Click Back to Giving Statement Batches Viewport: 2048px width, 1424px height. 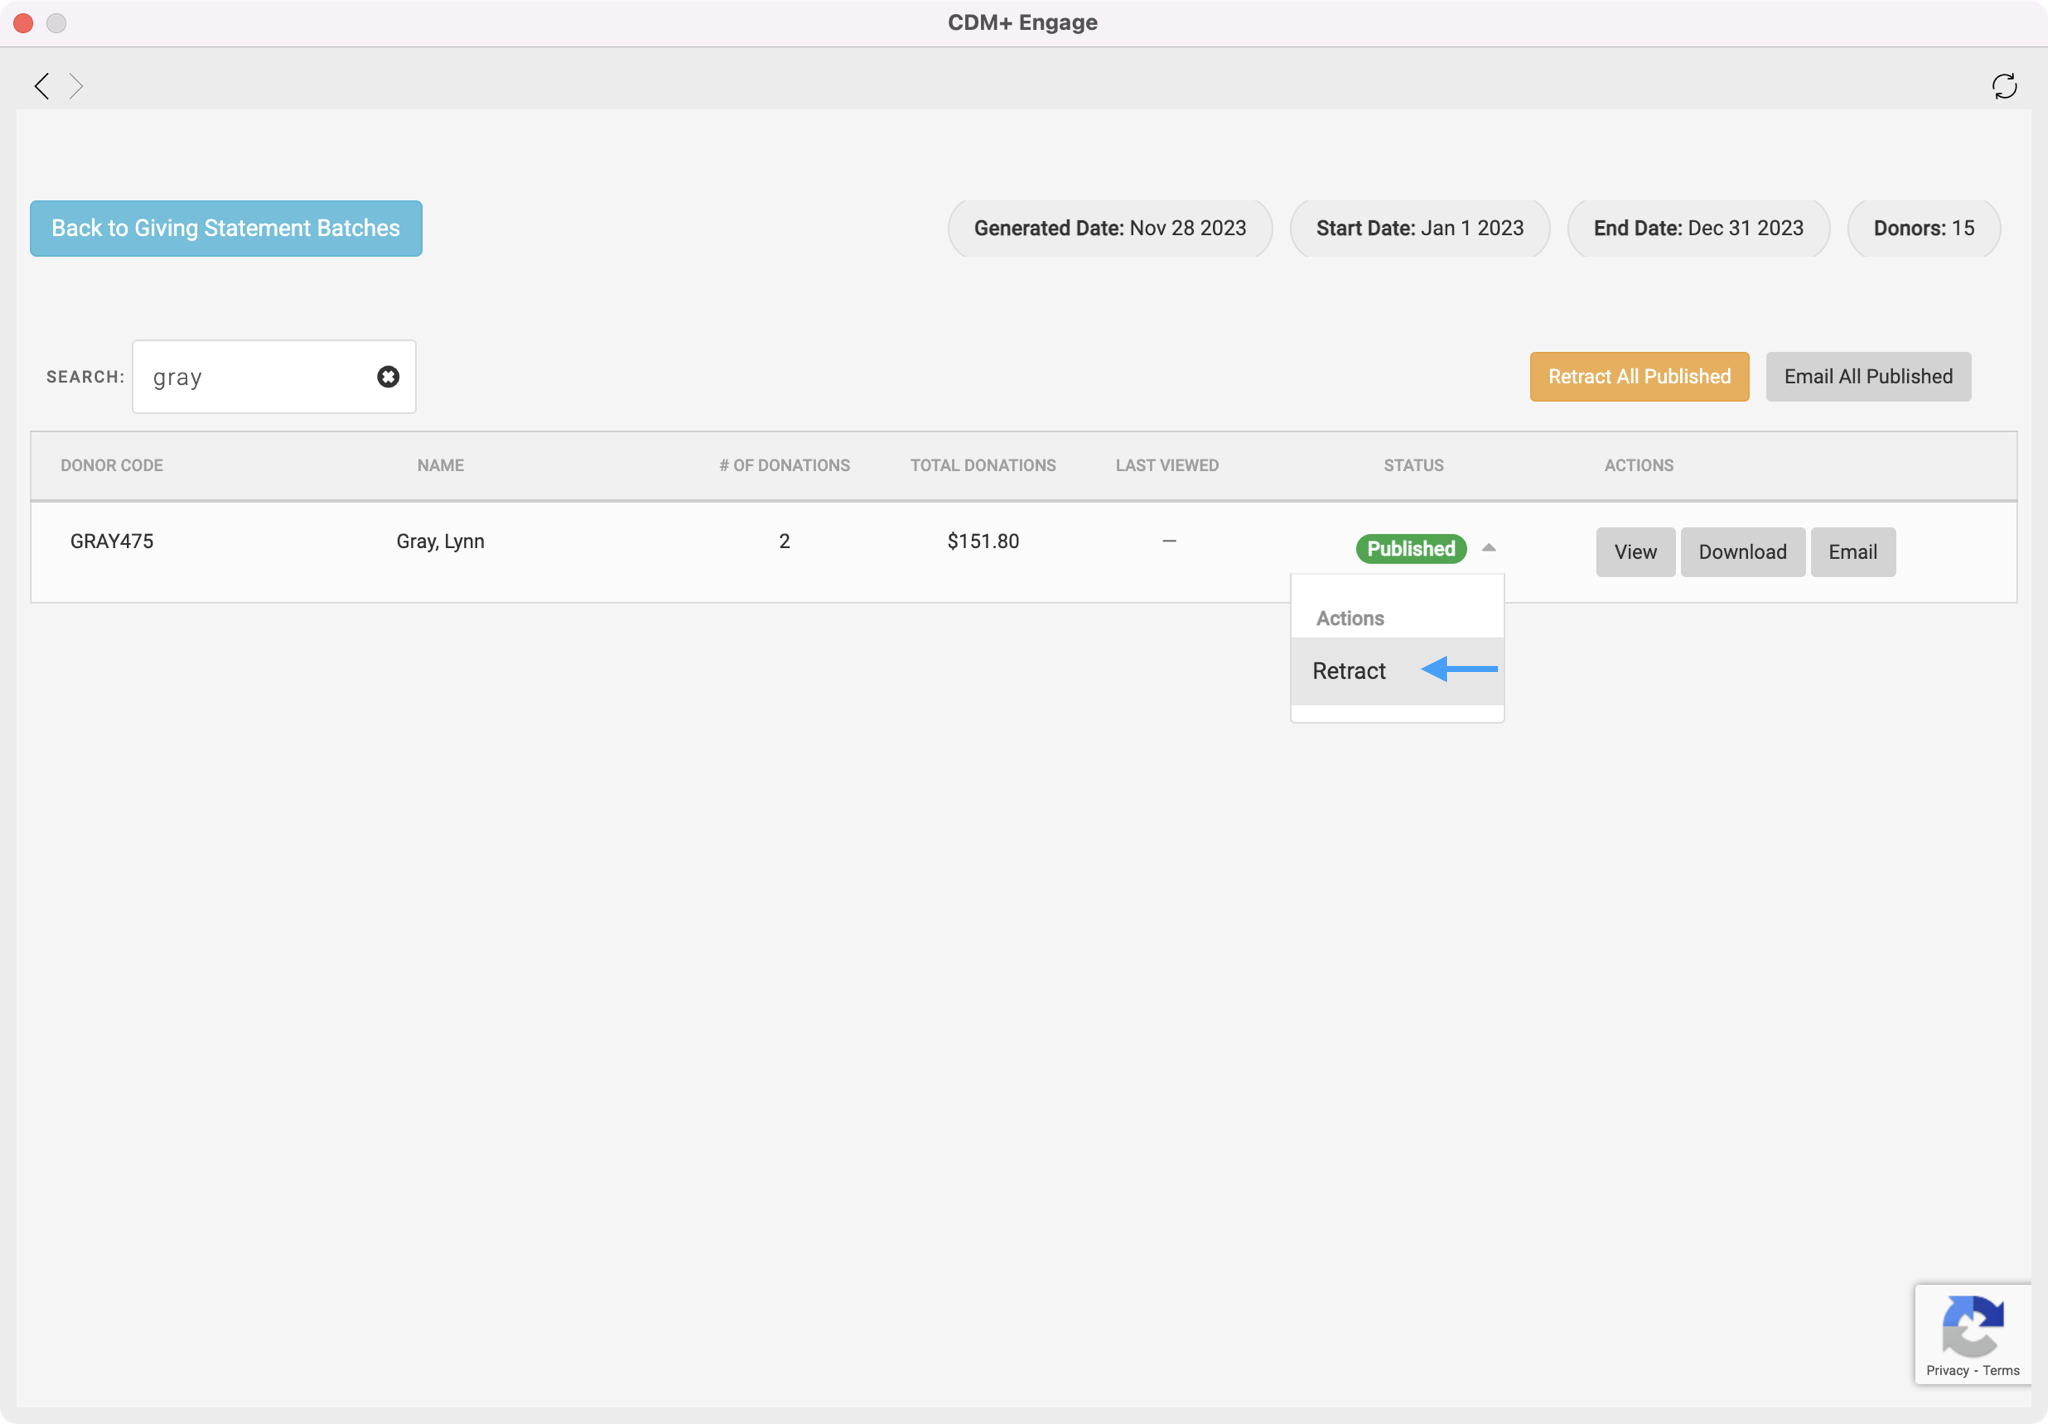coord(226,228)
